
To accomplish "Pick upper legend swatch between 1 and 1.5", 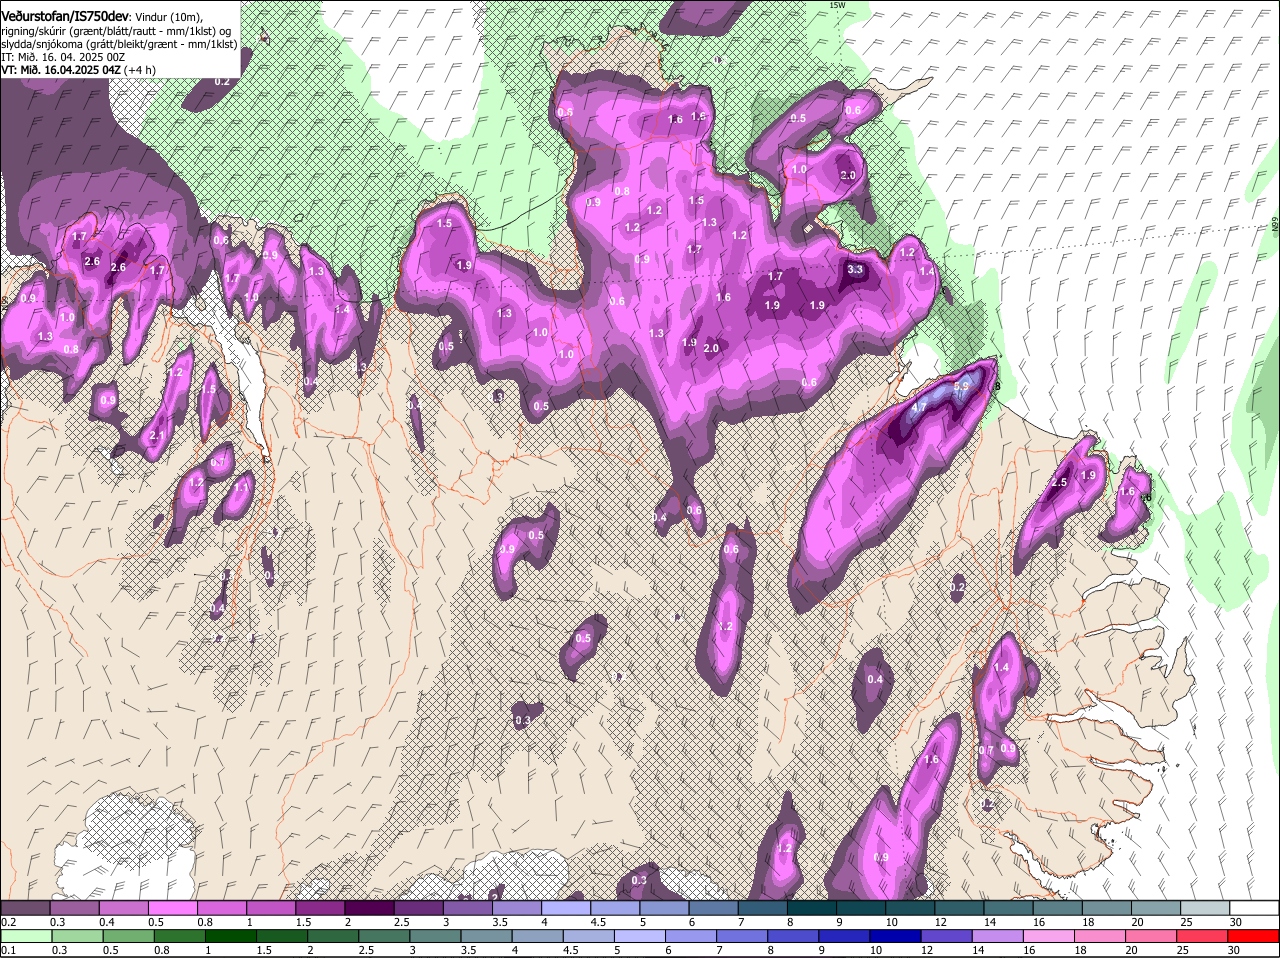I will (270, 907).
